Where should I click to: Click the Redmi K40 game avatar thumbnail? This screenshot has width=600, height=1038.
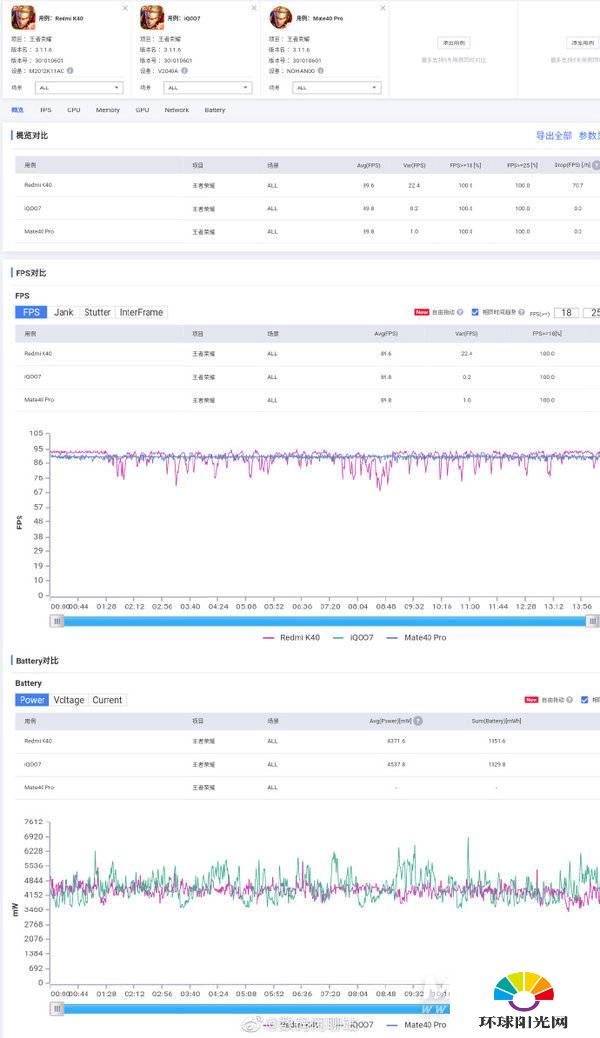click(23, 18)
